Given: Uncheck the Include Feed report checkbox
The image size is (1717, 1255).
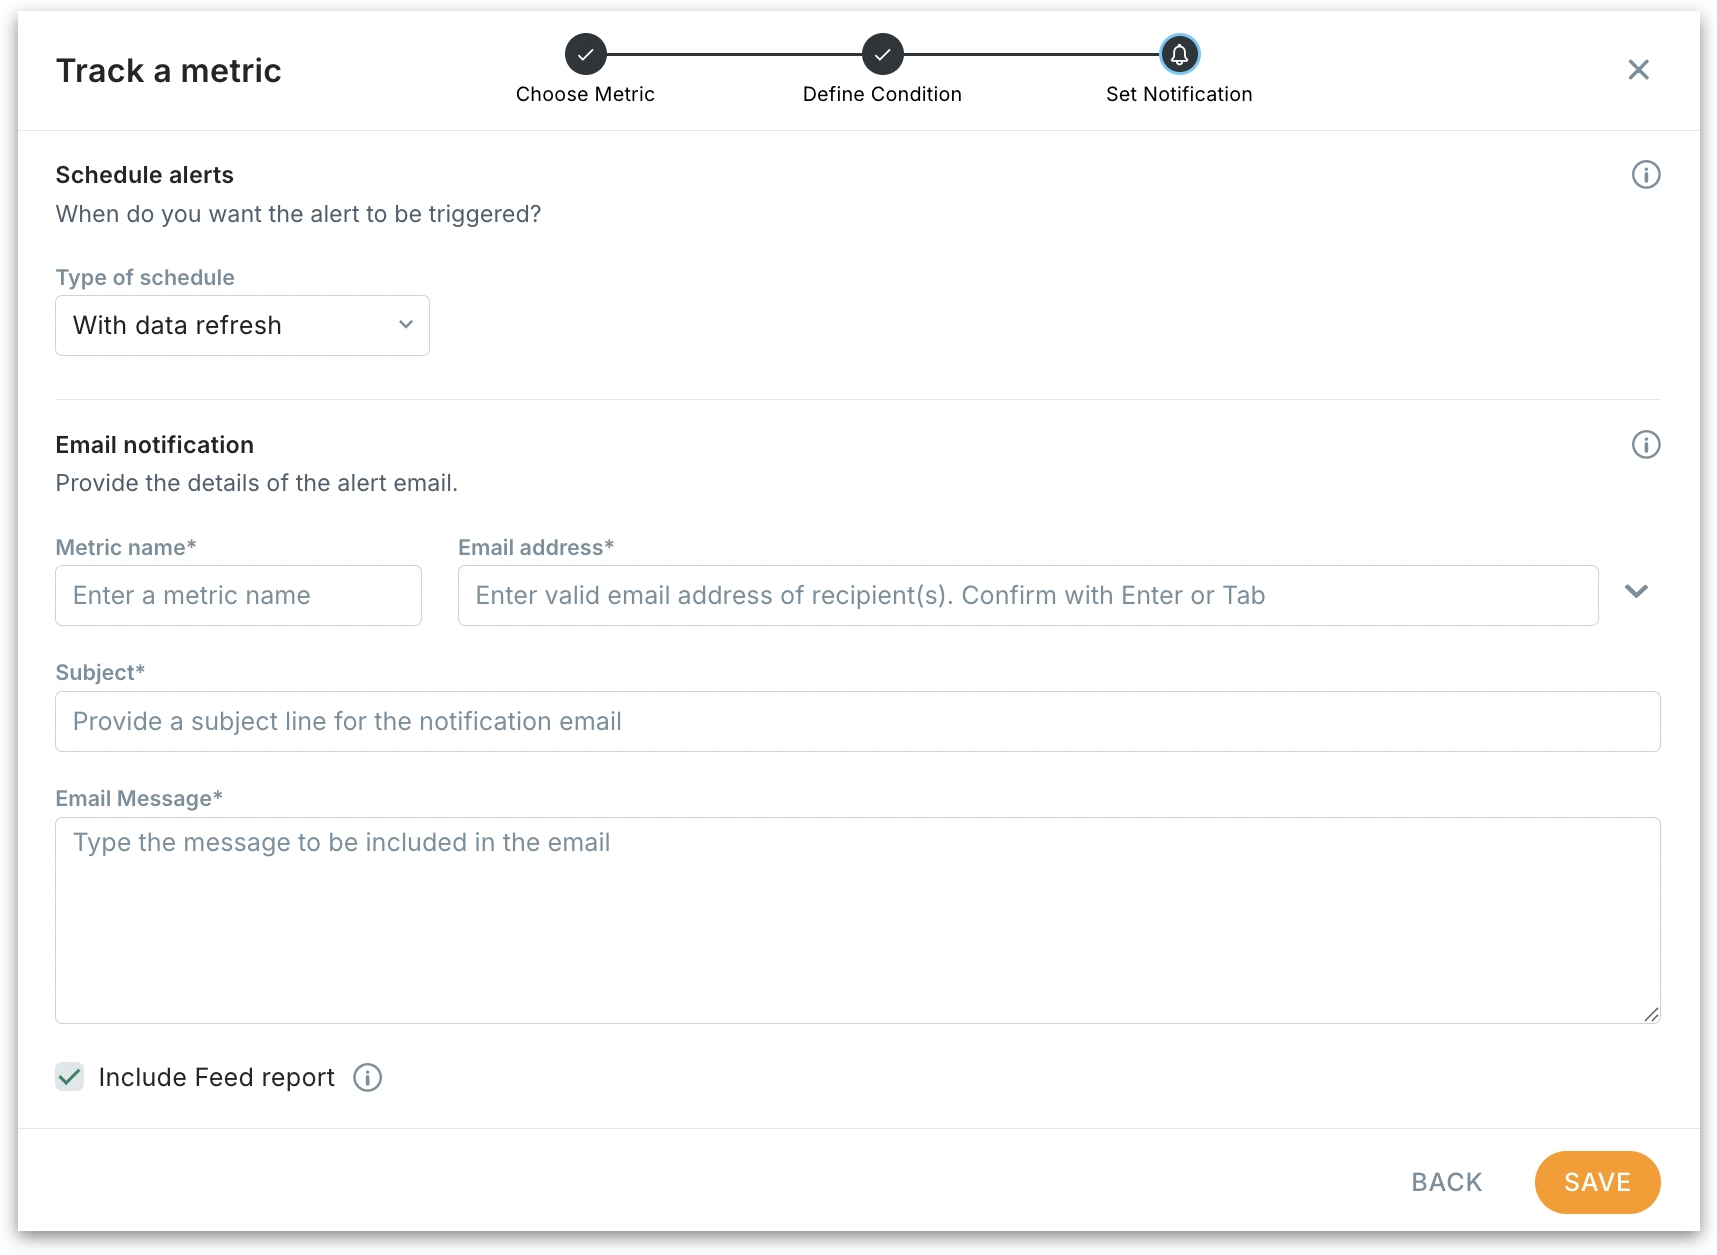Looking at the screenshot, I should (x=70, y=1078).
